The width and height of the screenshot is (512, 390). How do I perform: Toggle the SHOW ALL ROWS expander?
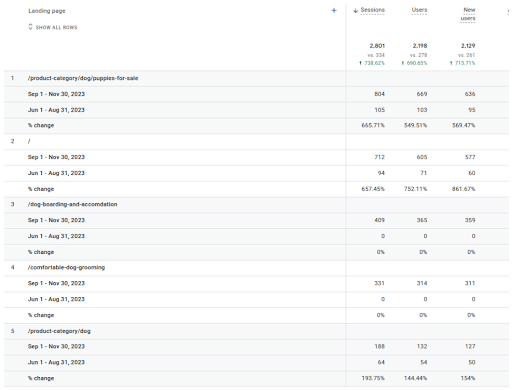pyautogui.click(x=53, y=27)
